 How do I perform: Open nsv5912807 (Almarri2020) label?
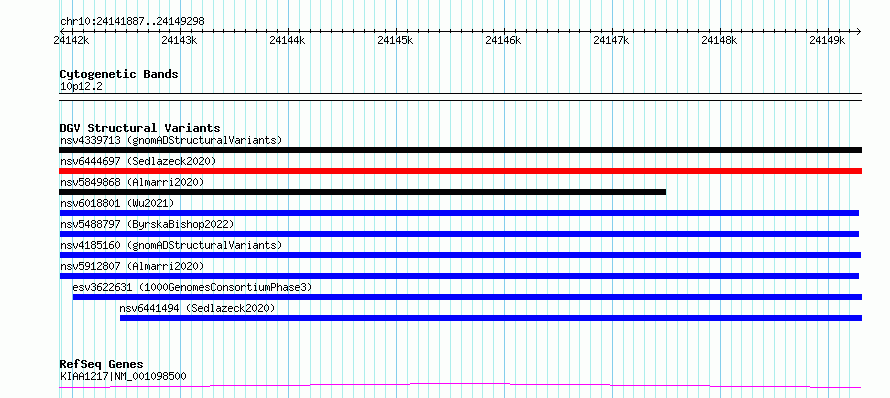pos(132,266)
